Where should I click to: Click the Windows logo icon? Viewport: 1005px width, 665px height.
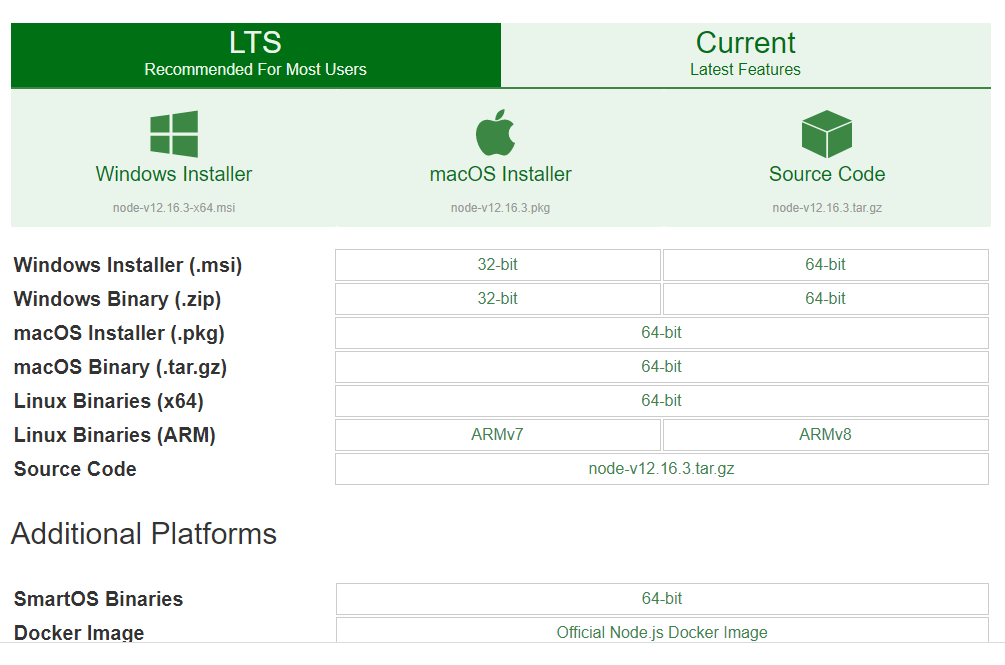tap(174, 134)
